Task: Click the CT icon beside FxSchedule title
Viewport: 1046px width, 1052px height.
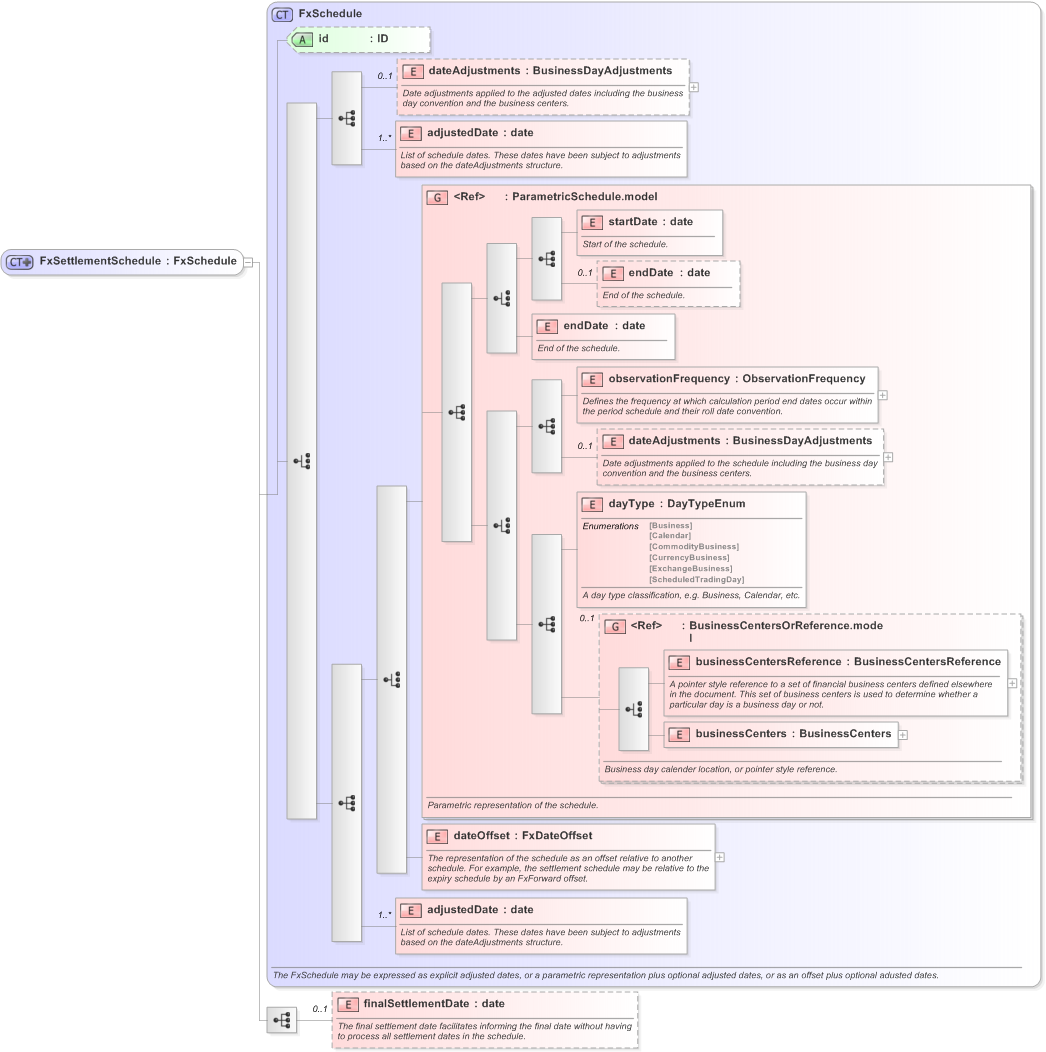Action: (282, 14)
